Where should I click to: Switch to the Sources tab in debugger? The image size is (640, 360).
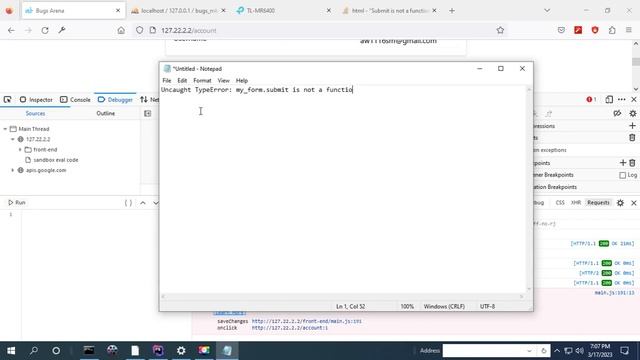point(35,113)
